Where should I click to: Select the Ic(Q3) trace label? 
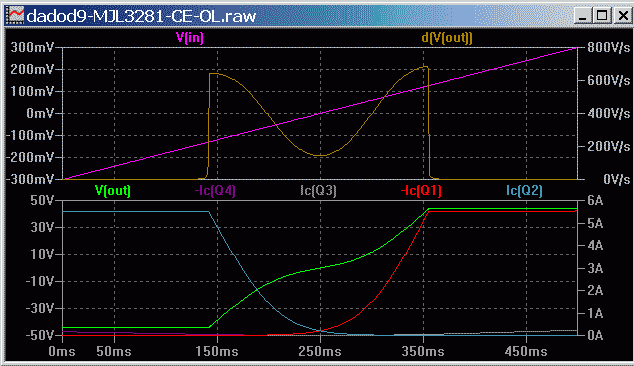click(318, 190)
